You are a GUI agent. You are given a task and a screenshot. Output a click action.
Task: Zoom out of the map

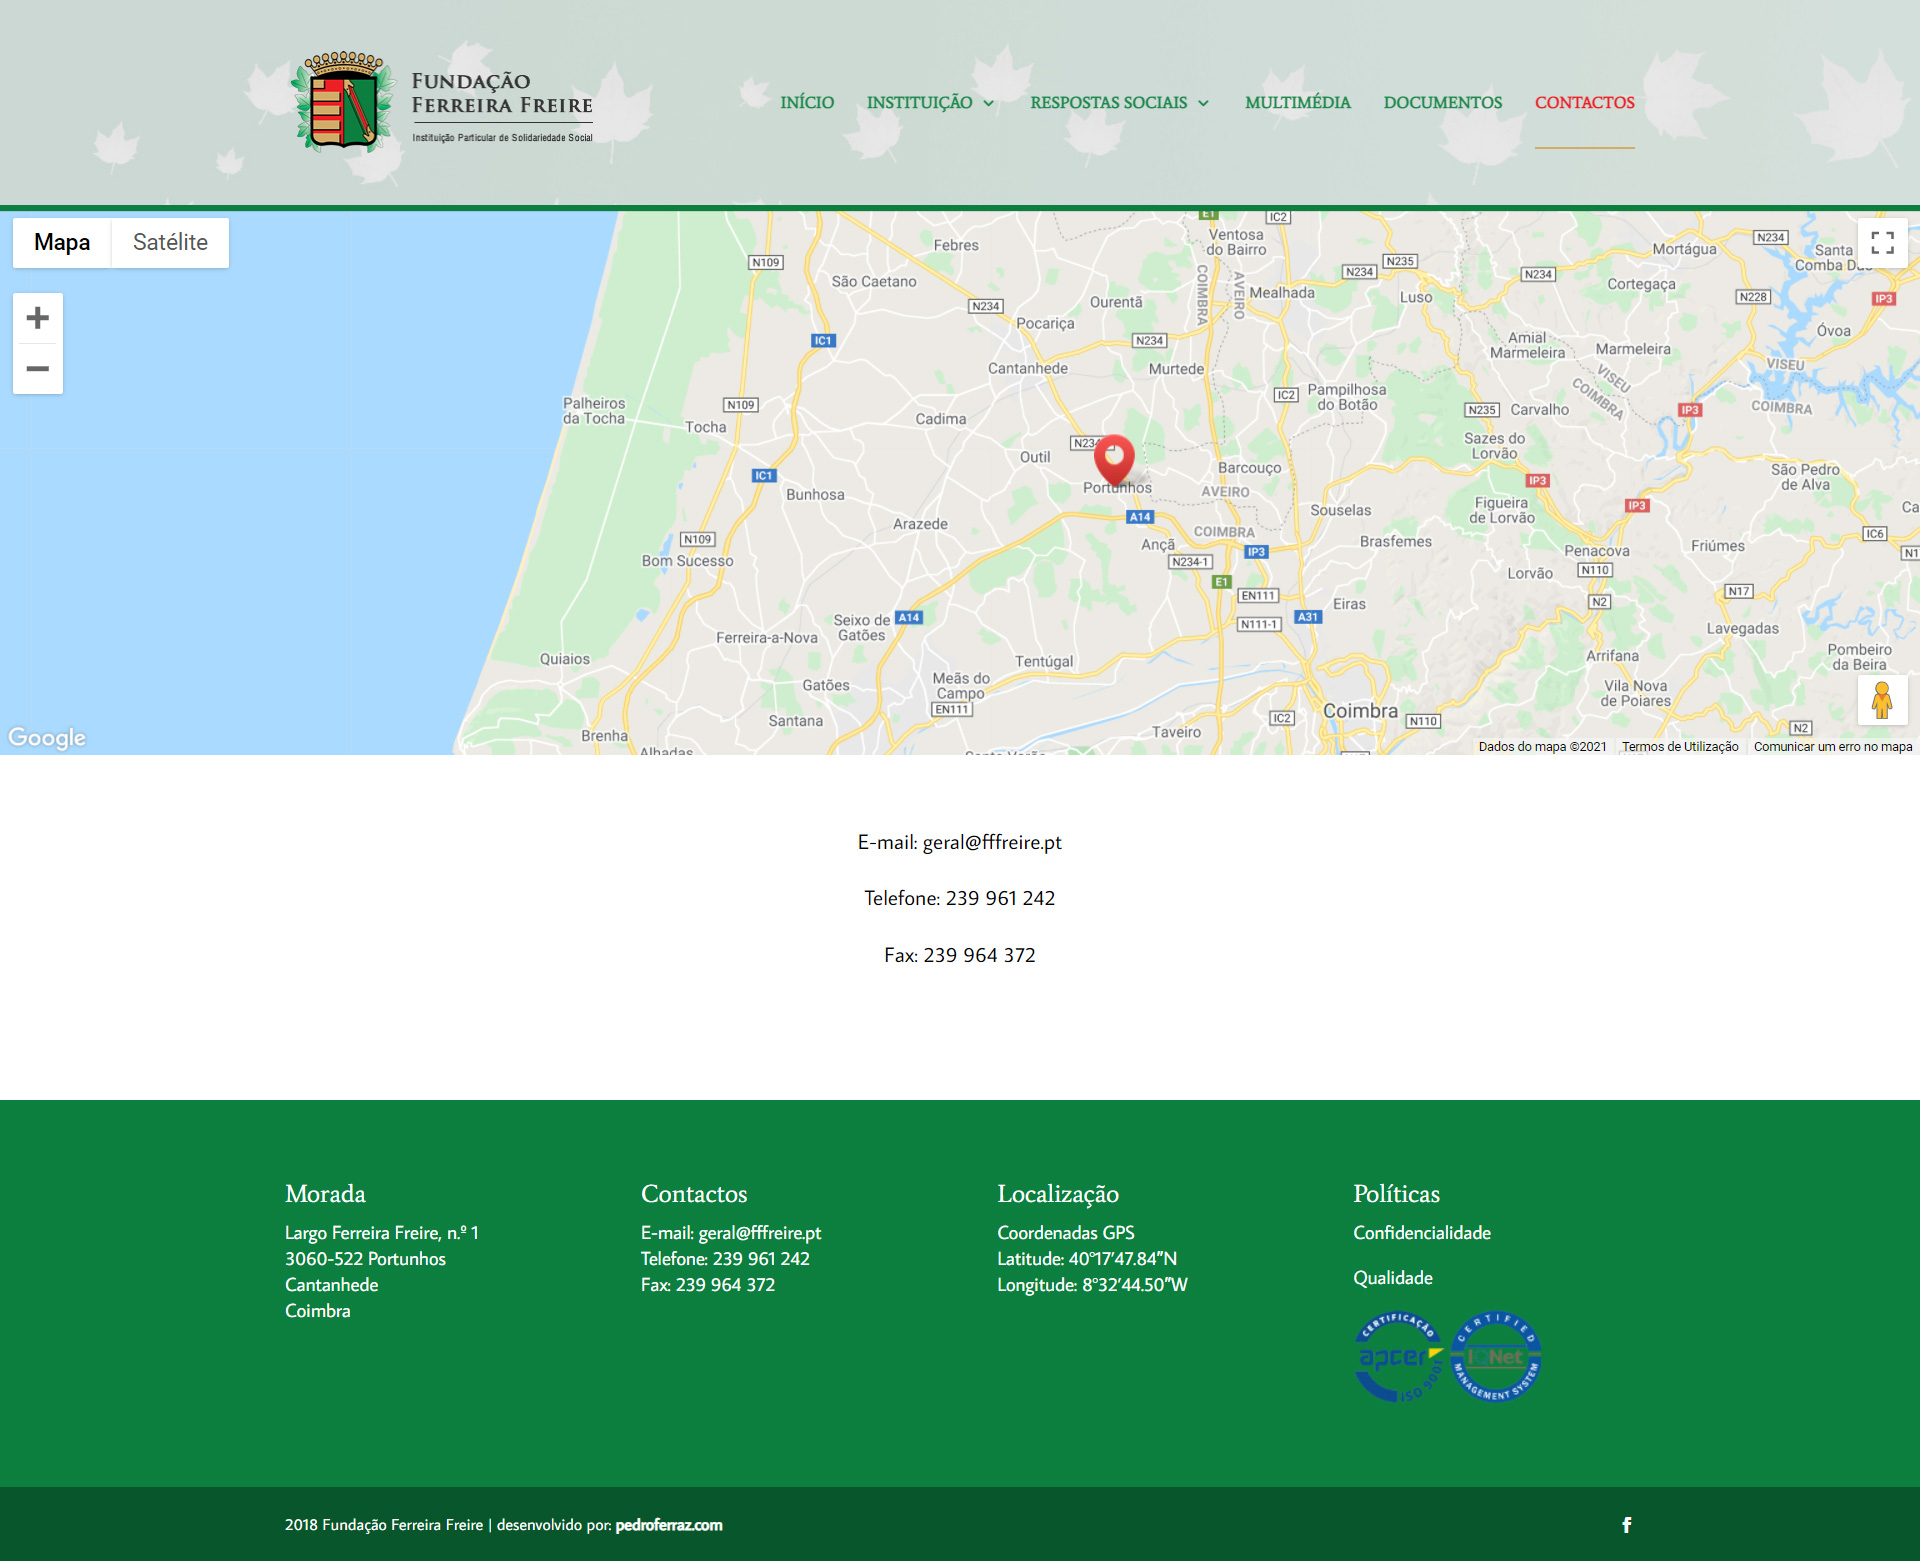coord(38,369)
